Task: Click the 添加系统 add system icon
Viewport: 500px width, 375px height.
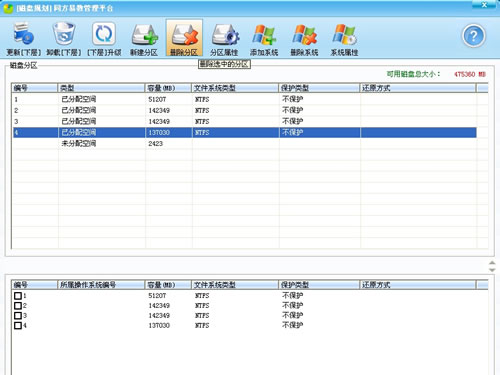Action: pyautogui.click(x=264, y=34)
